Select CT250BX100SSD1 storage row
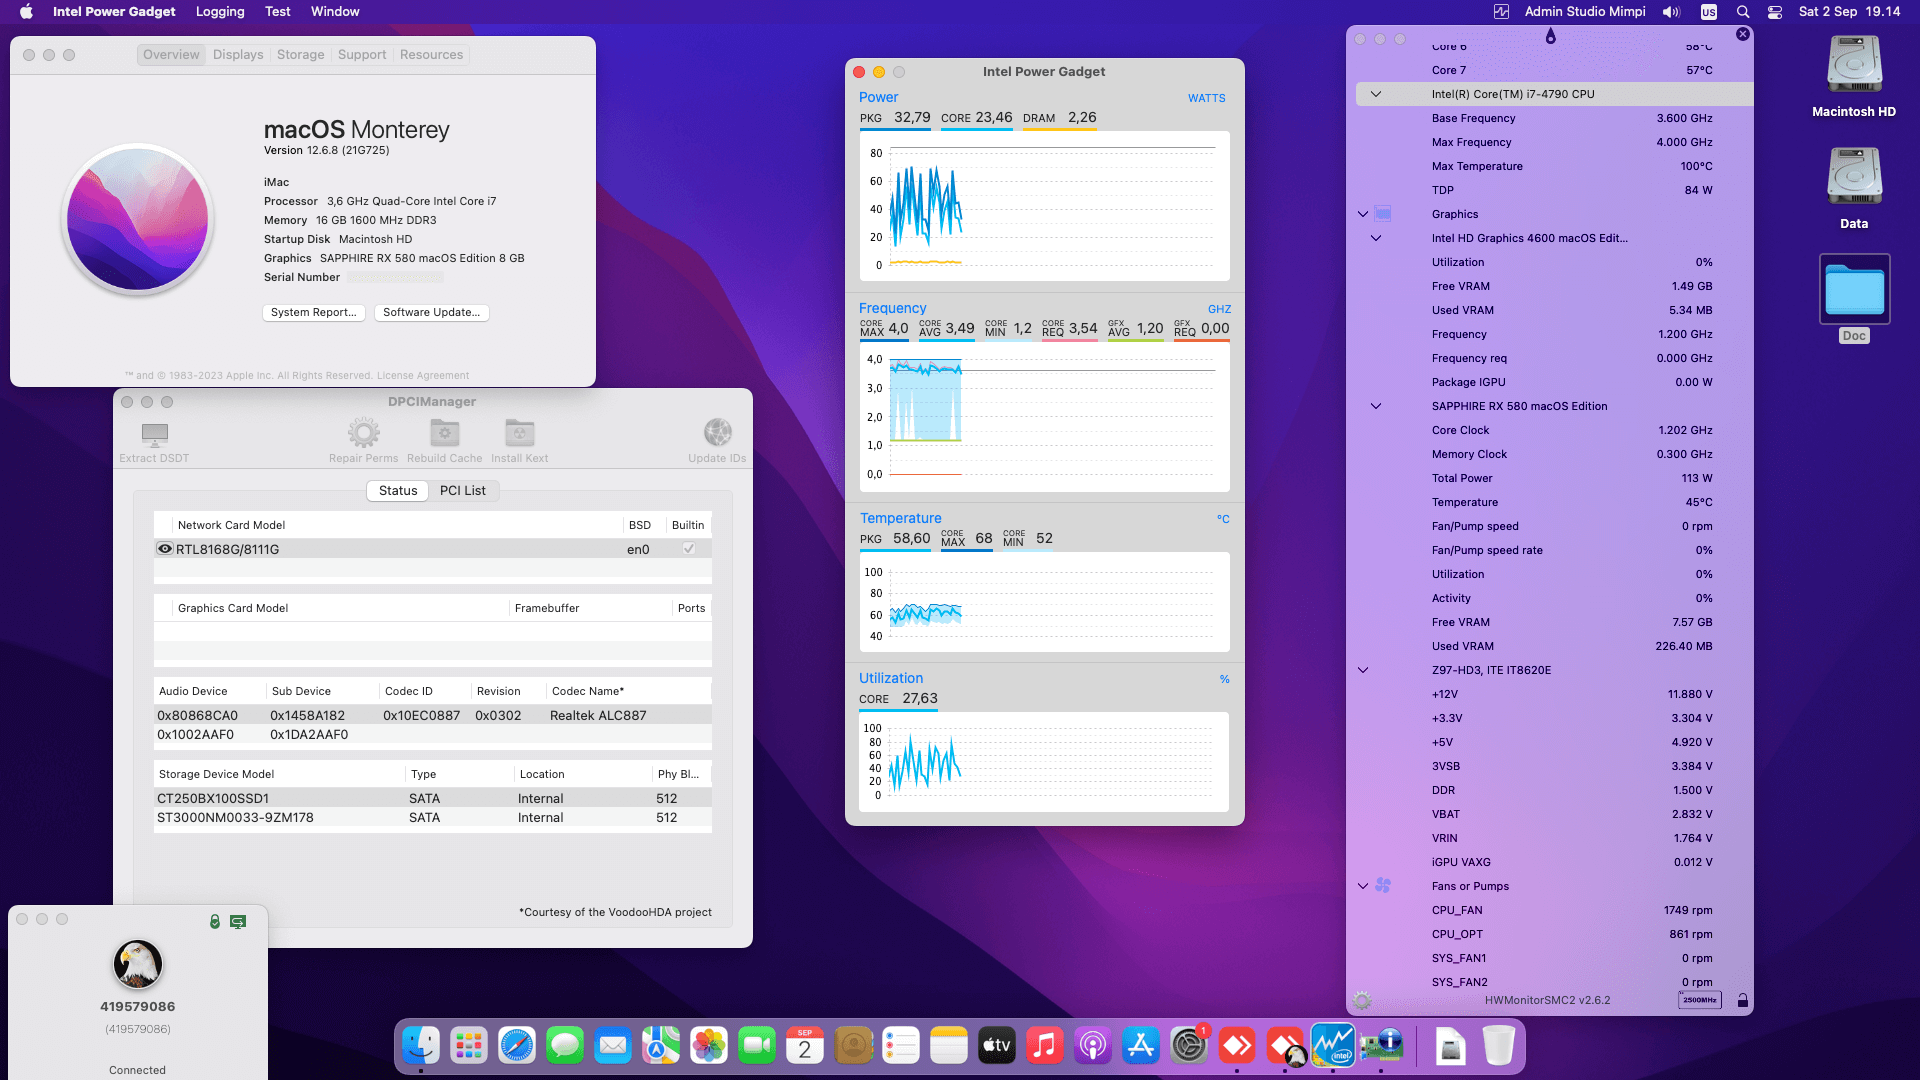Viewport: 1920px width, 1080px height. click(433, 798)
